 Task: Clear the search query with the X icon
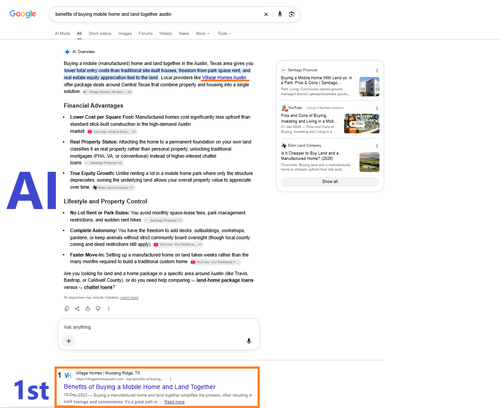point(266,14)
